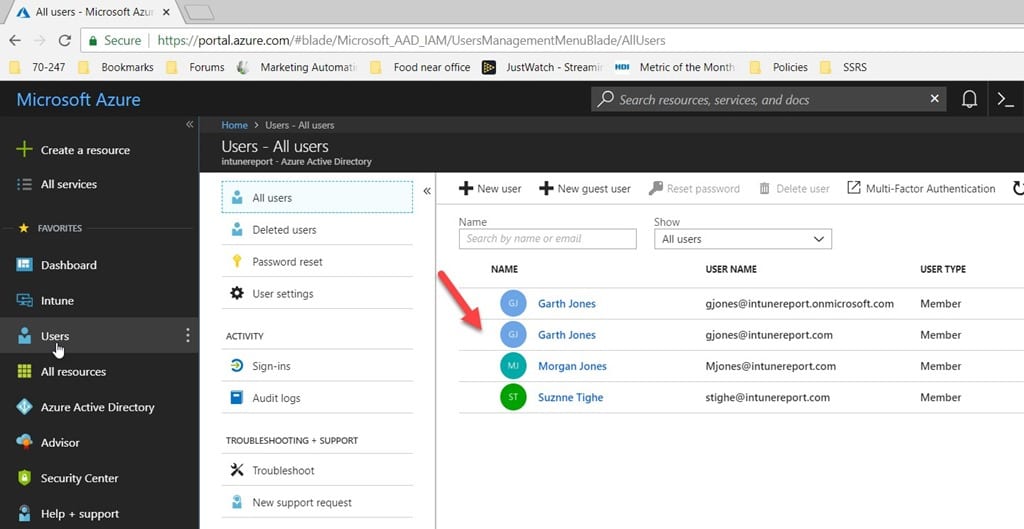Open Audit logs activity item

pyautogui.click(x=317, y=398)
